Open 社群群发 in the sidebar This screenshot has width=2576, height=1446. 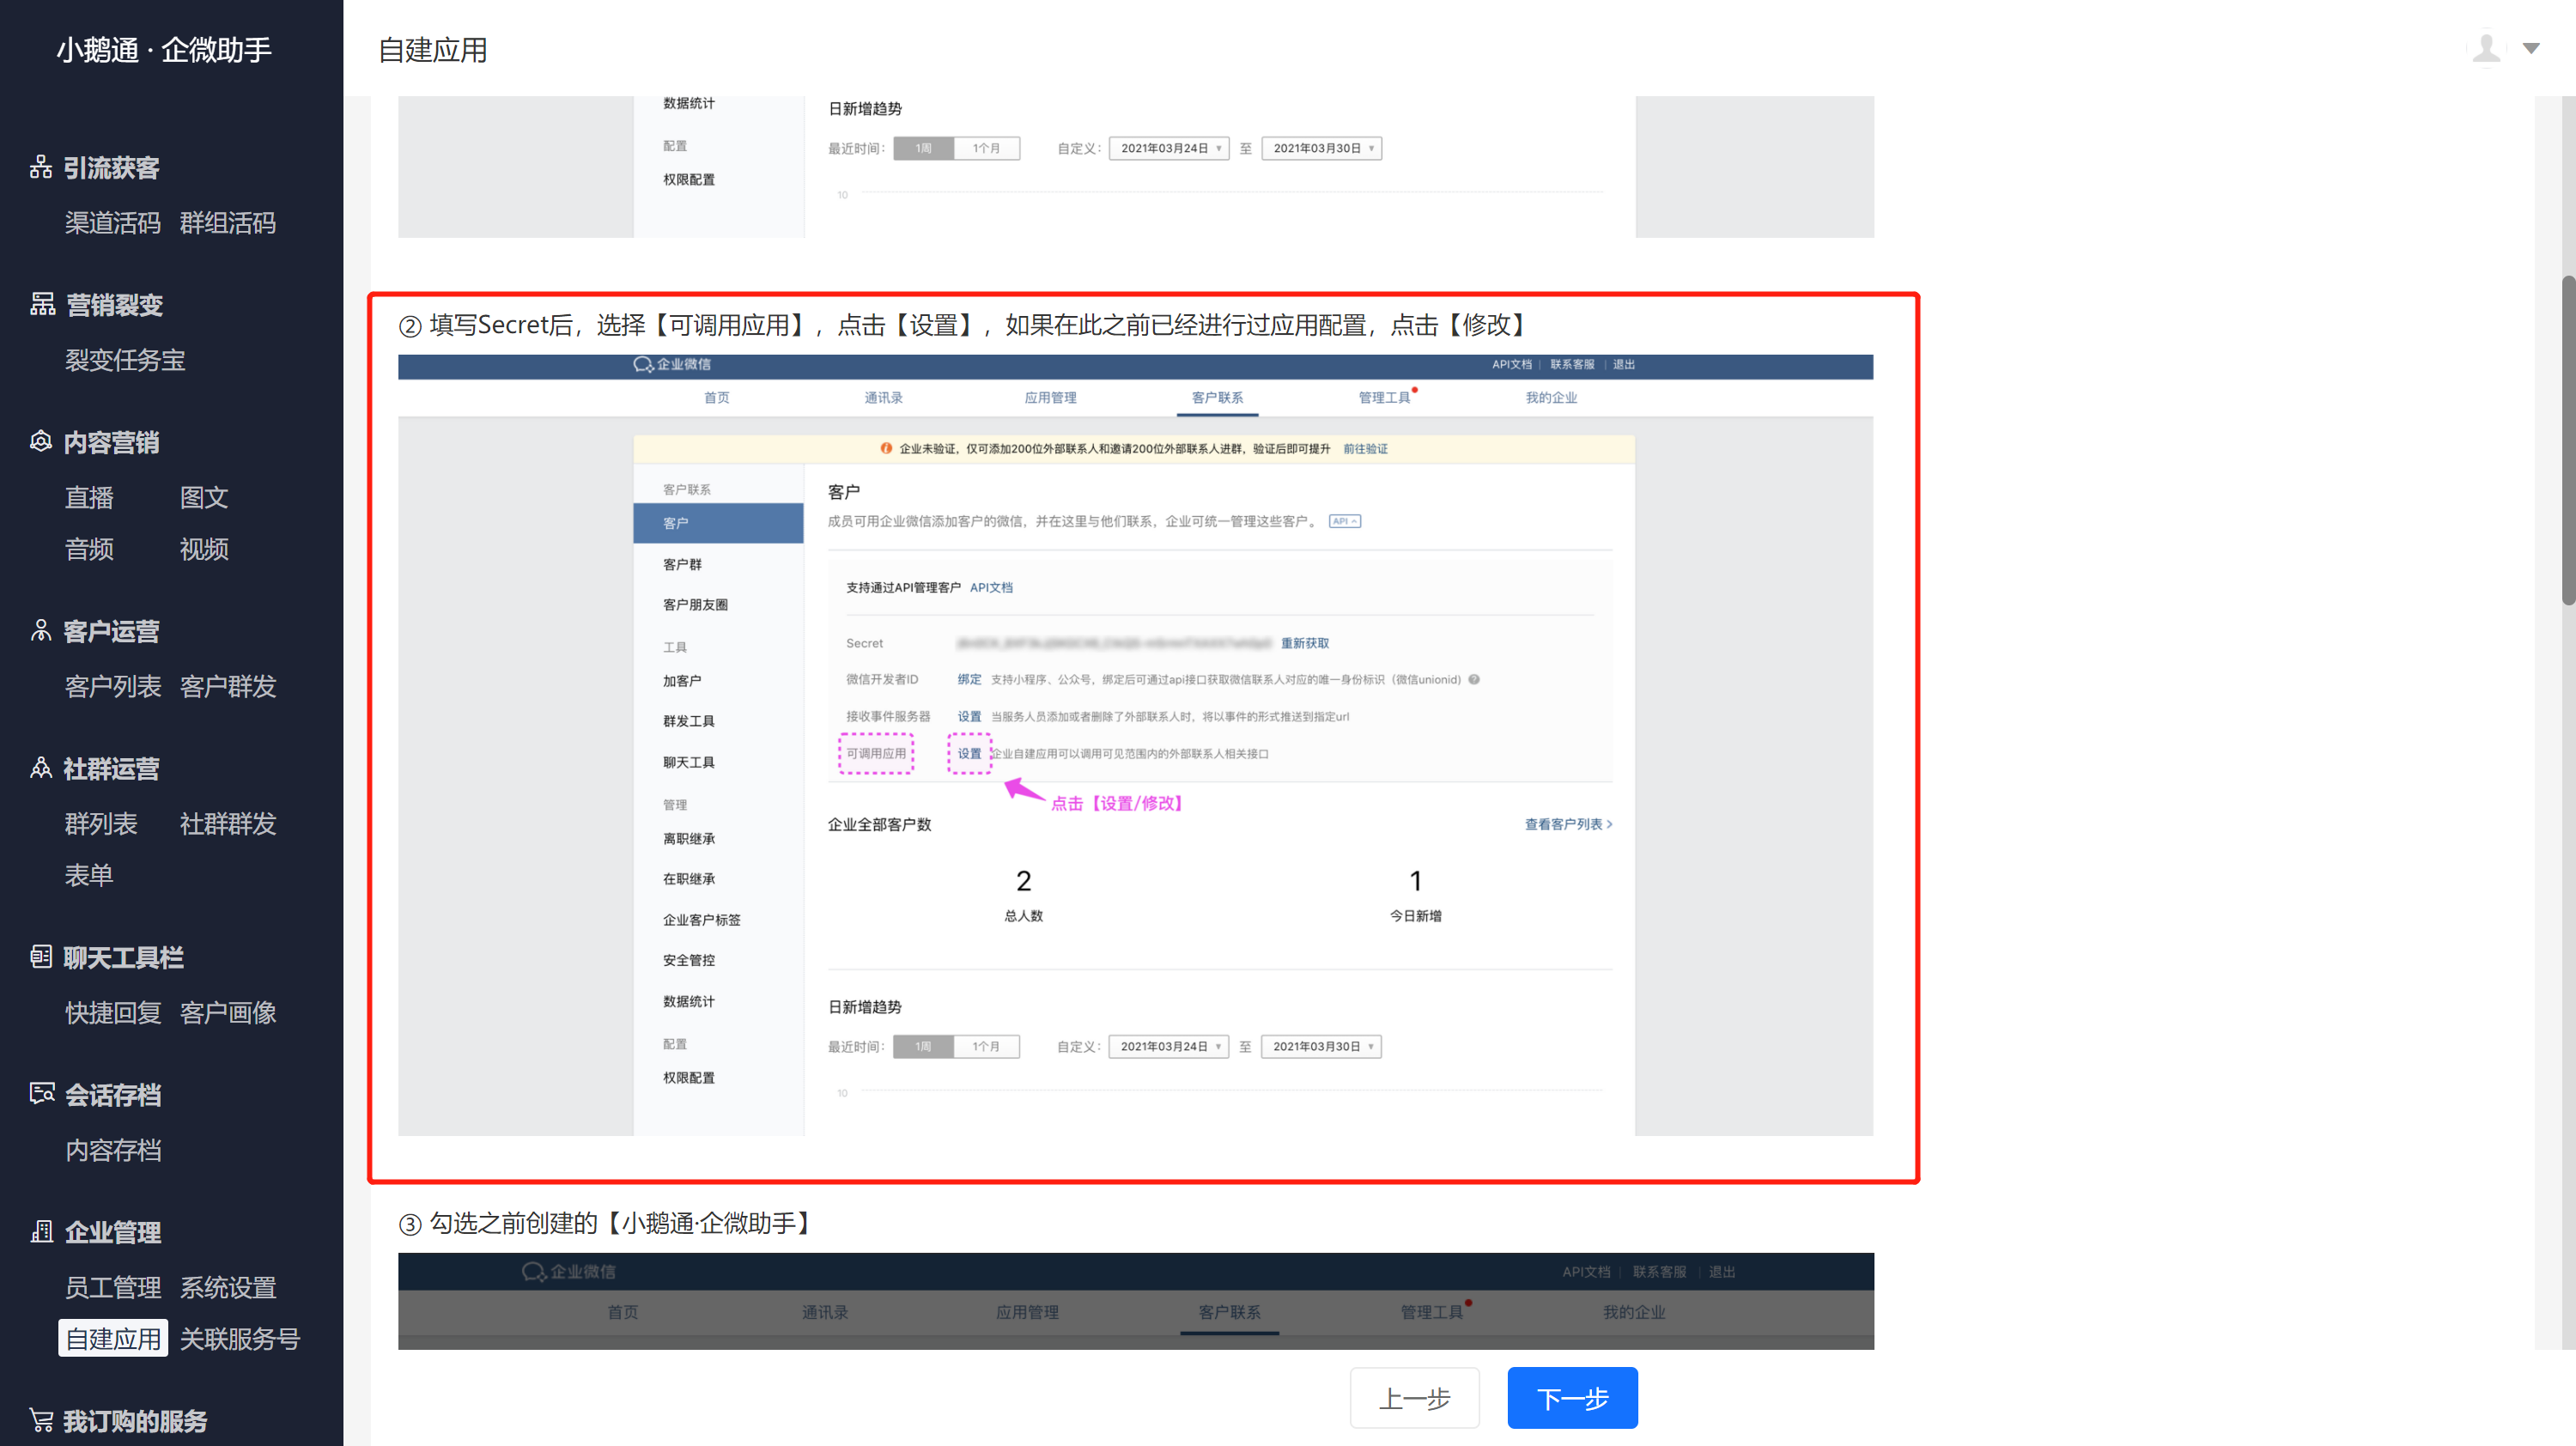tap(228, 823)
